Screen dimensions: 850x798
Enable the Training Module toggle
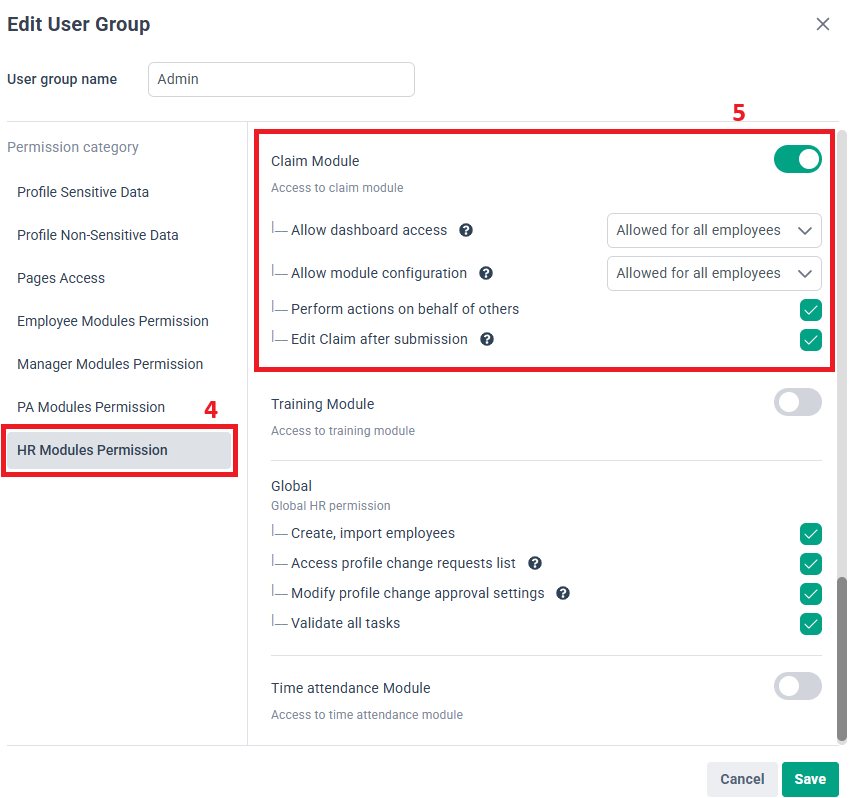tap(797, 402)
